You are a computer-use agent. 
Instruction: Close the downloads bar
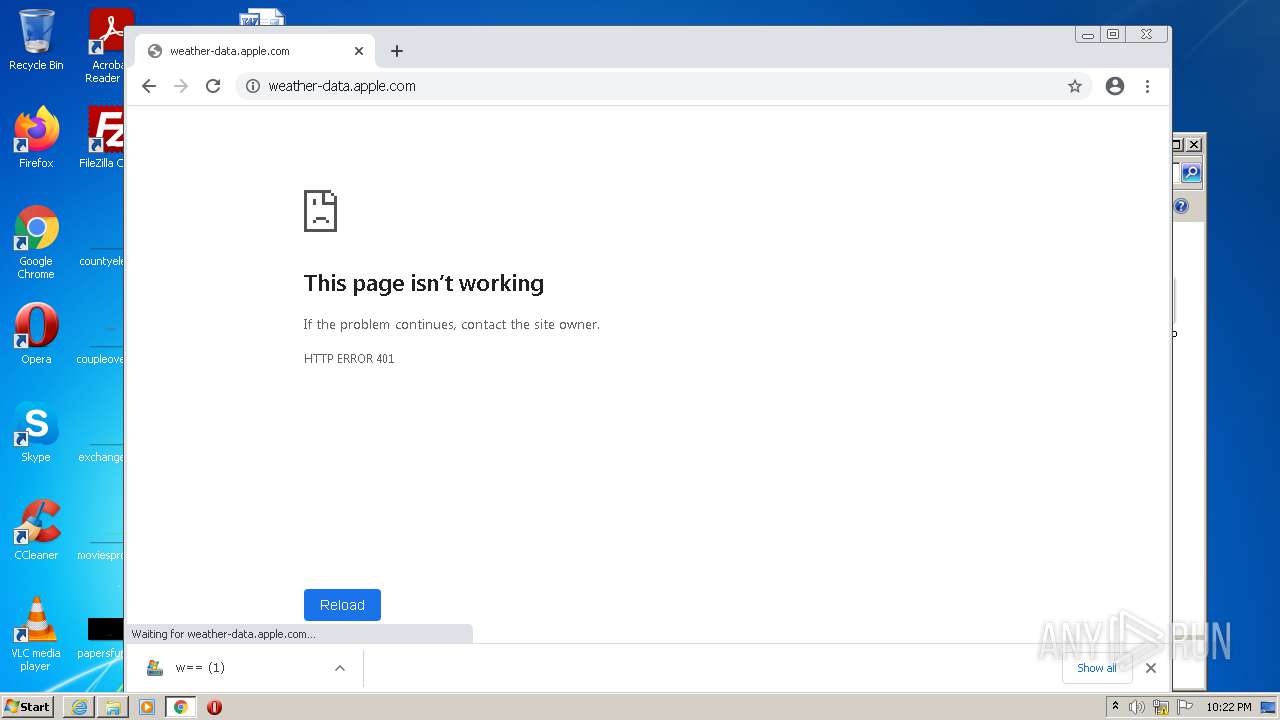1151,668
